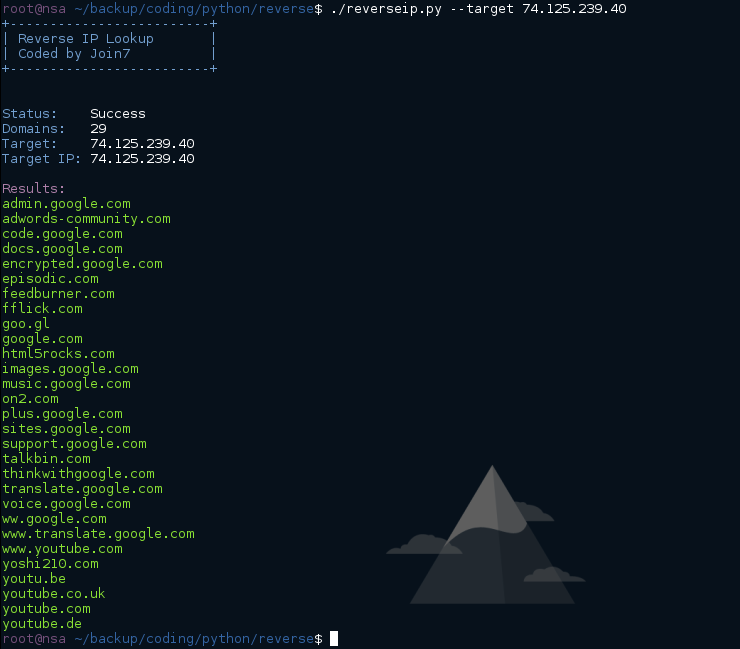The image size is (740, 649).
Task: Click the blinking cursor at bottom prompt
Action: tap(334, 639)
